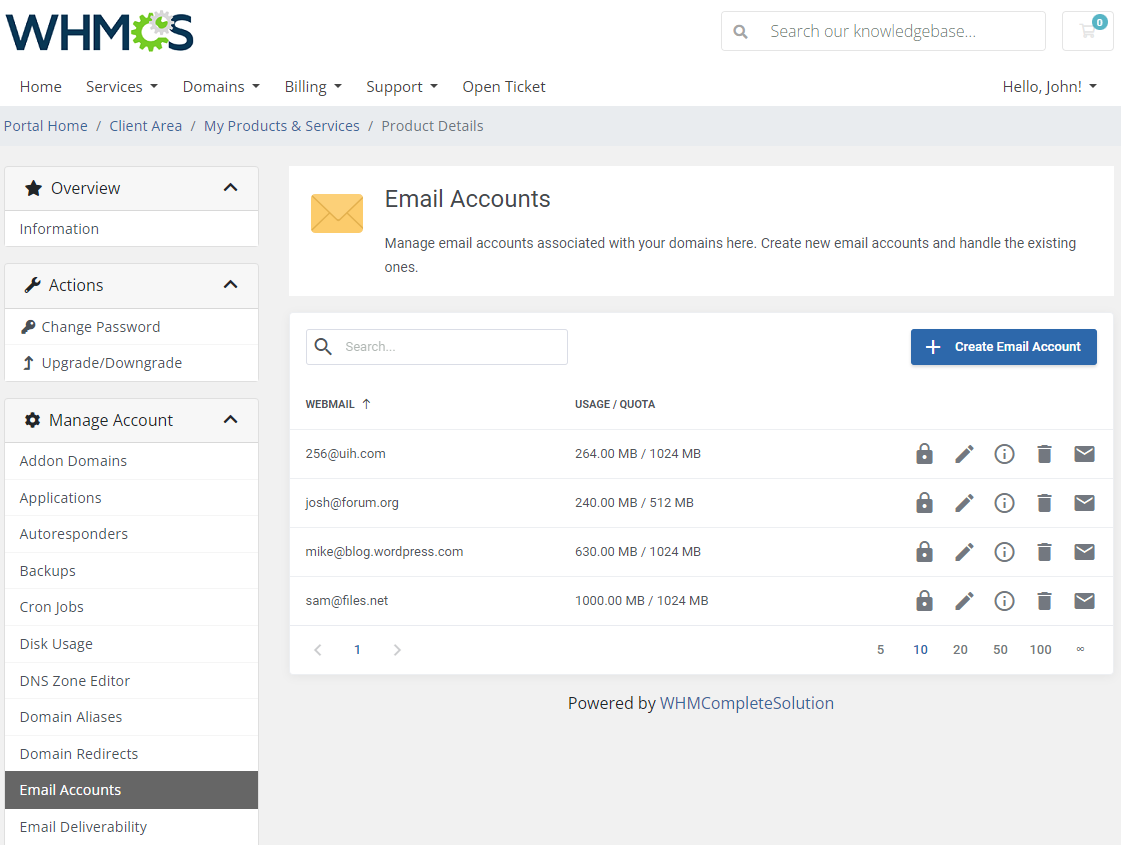The height and width of the screenshot is (845, 1121).
Task: Show unlimited entries per page
Action: [1080, 649]
